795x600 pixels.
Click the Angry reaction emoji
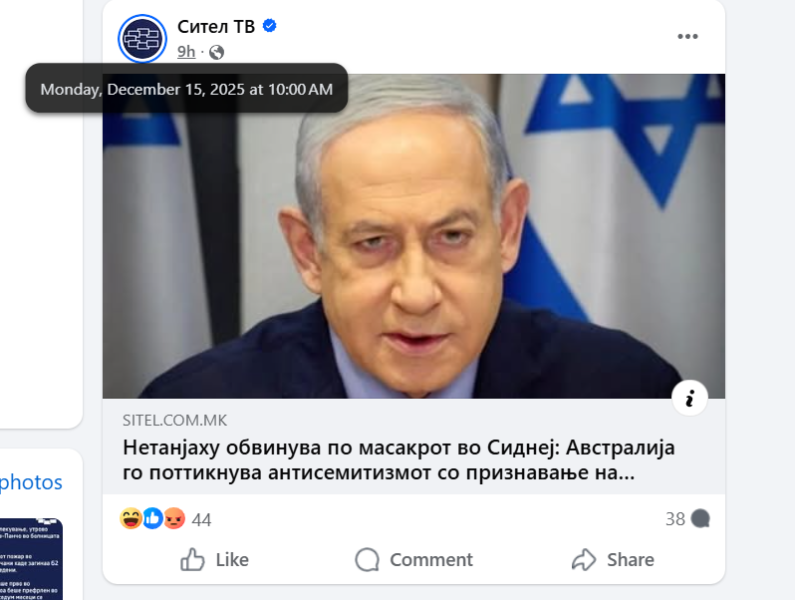tap(174, 518)
